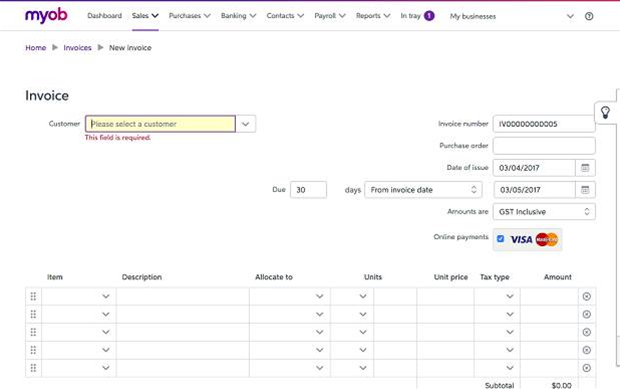This screenshot has width=620, height=389.
Task: Click the Description column header
Action: coord(142,277)
